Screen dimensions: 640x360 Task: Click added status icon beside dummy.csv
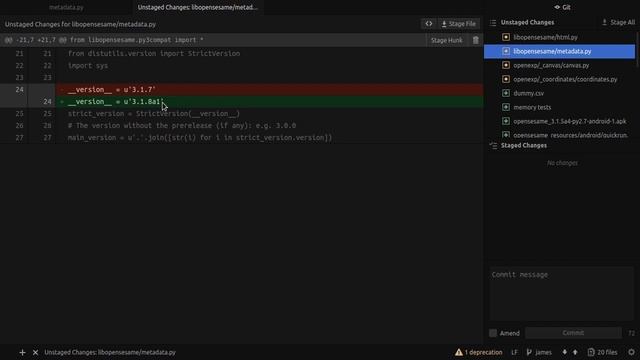(506, 93)
